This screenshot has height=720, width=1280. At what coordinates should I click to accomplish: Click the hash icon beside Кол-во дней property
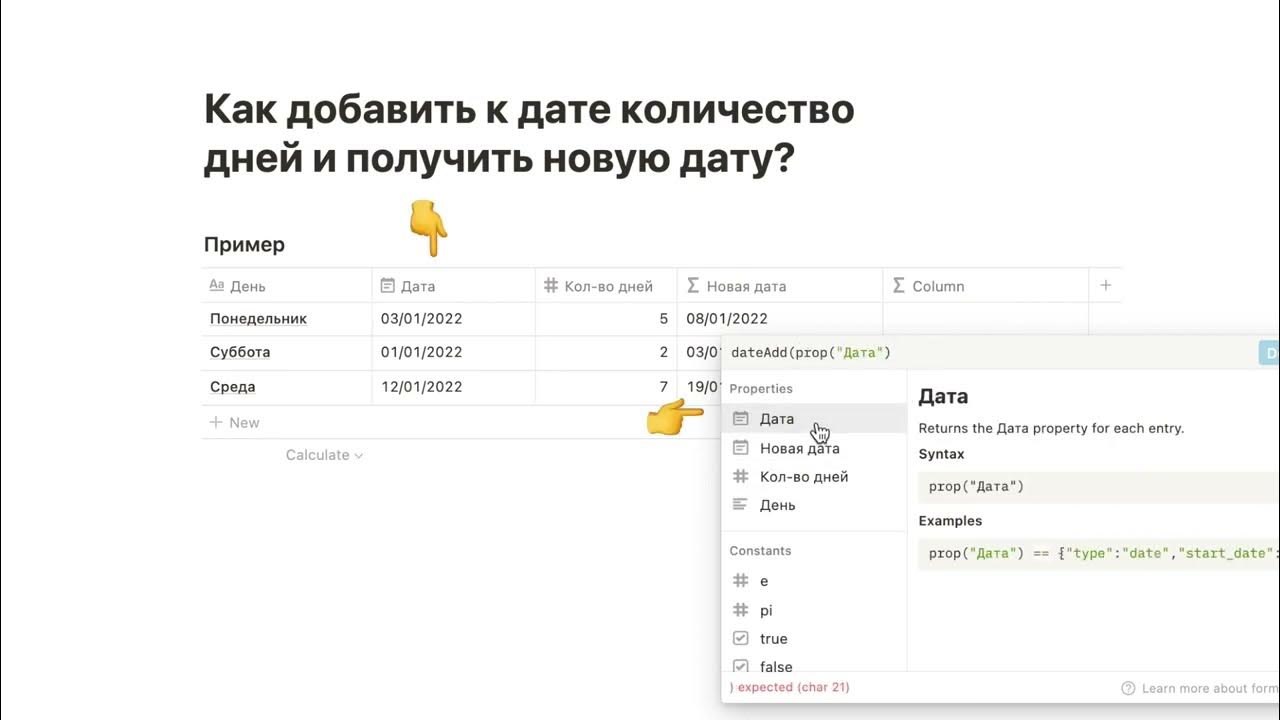[x=740, y=477]
